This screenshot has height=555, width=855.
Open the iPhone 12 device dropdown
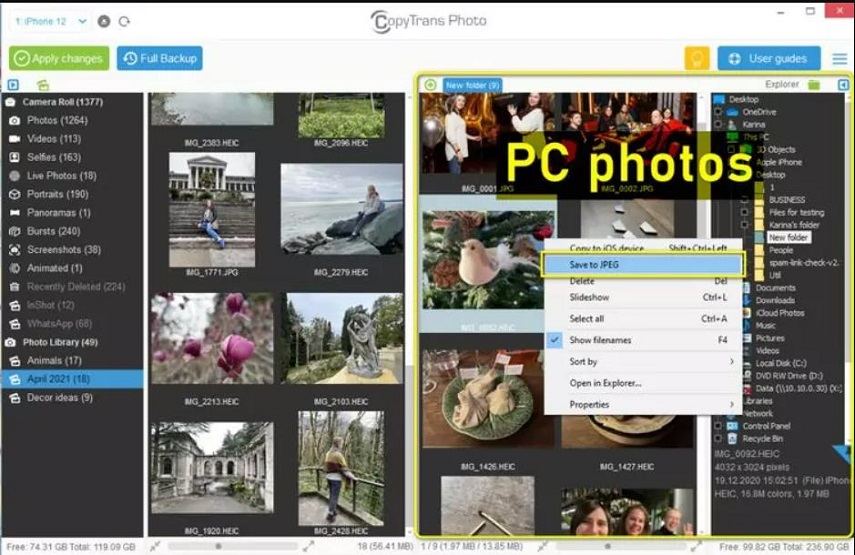(50, 21)
